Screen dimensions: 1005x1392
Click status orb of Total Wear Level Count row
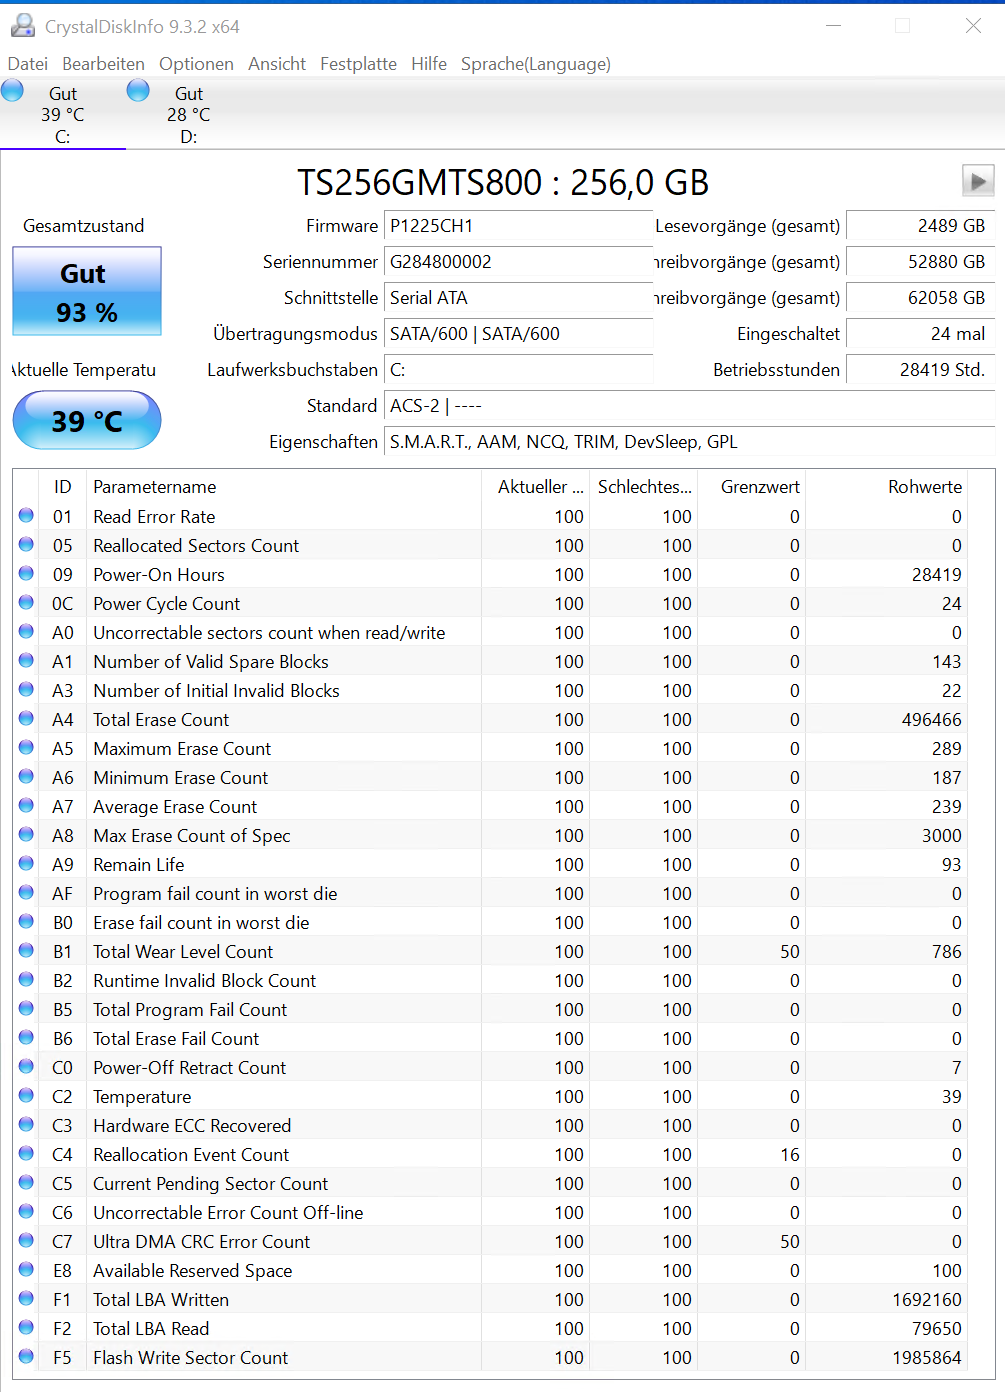pos(26,951)
